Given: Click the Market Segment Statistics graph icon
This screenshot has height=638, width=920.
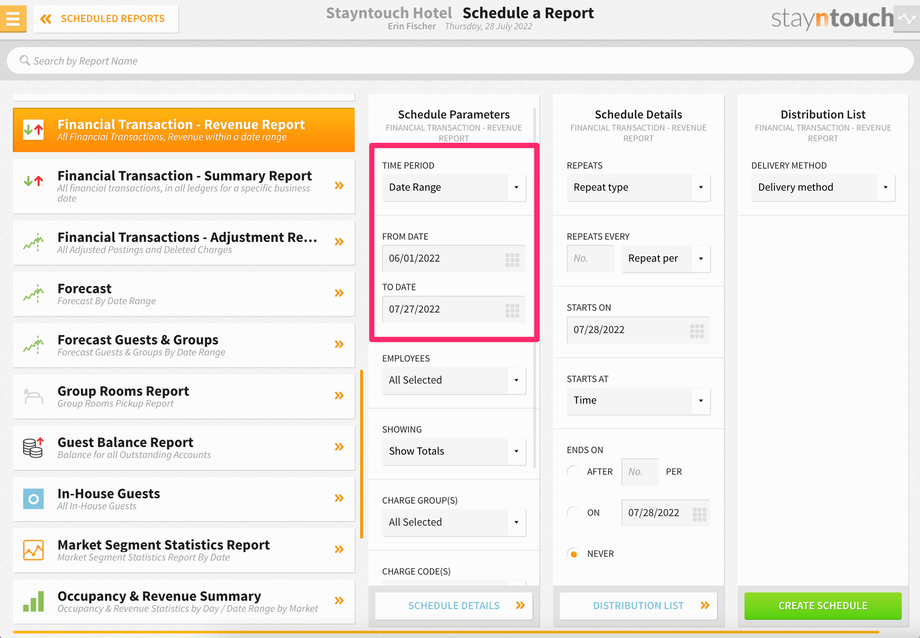Looking at the screenshot, I should tap(33, 550).
